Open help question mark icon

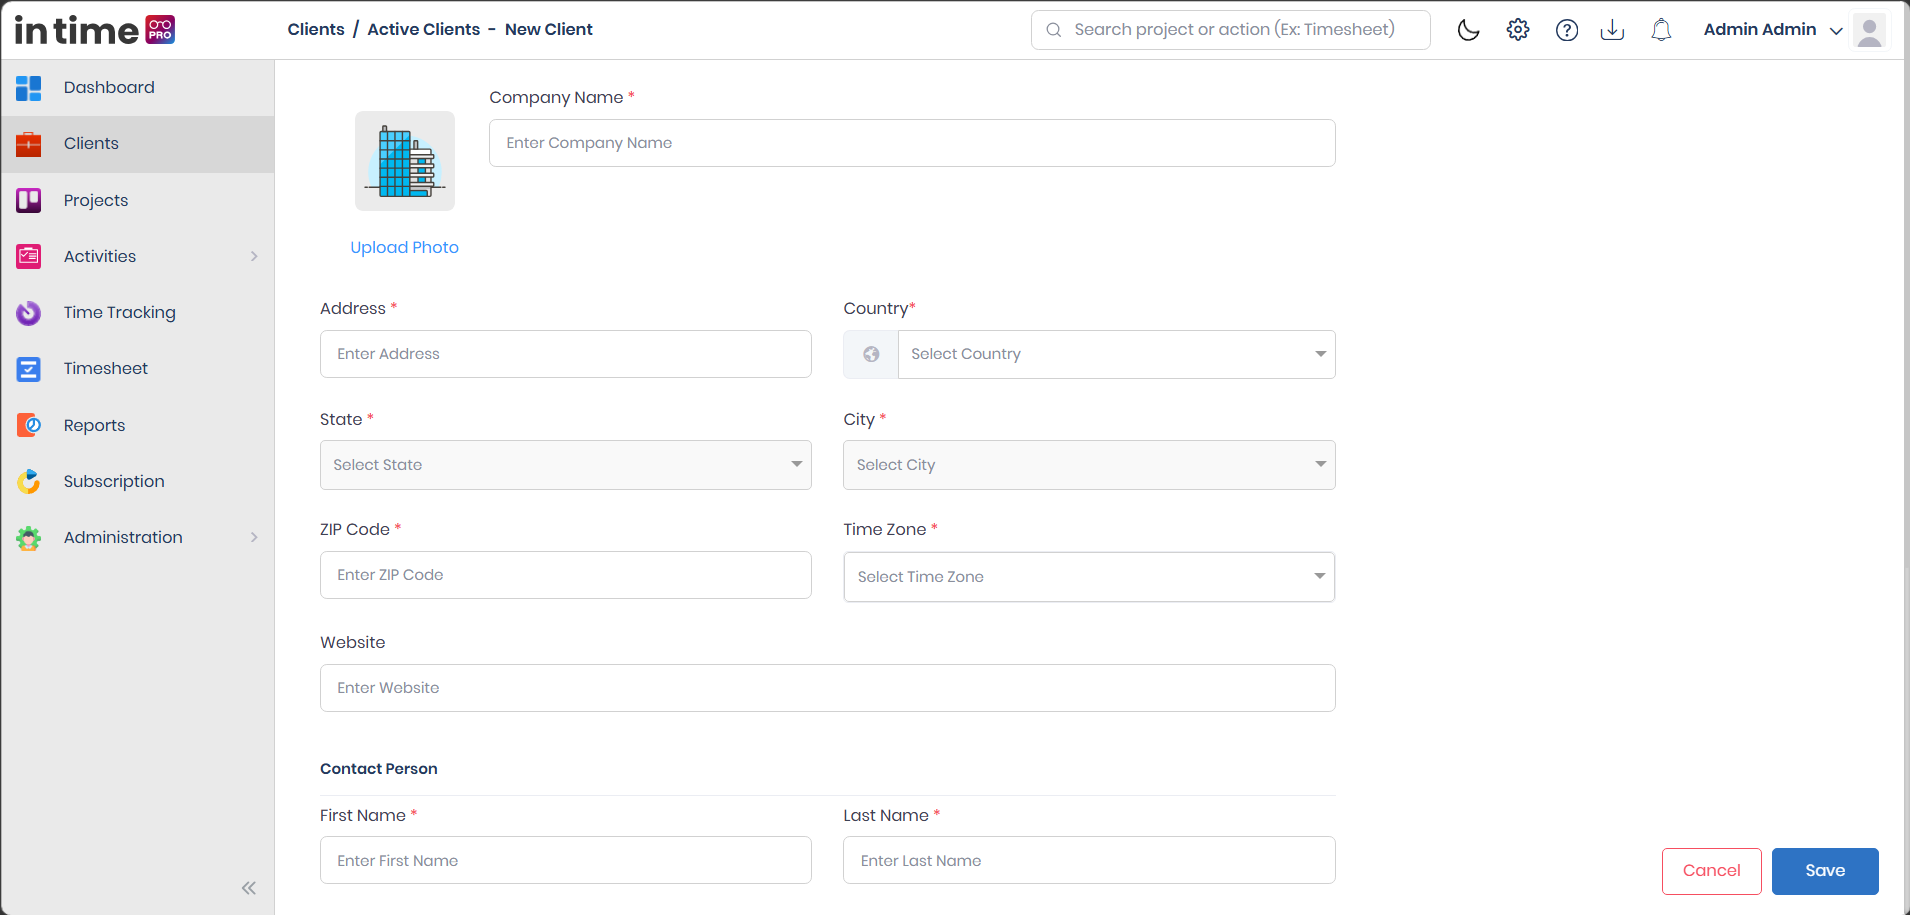[x=1567, y=30]
